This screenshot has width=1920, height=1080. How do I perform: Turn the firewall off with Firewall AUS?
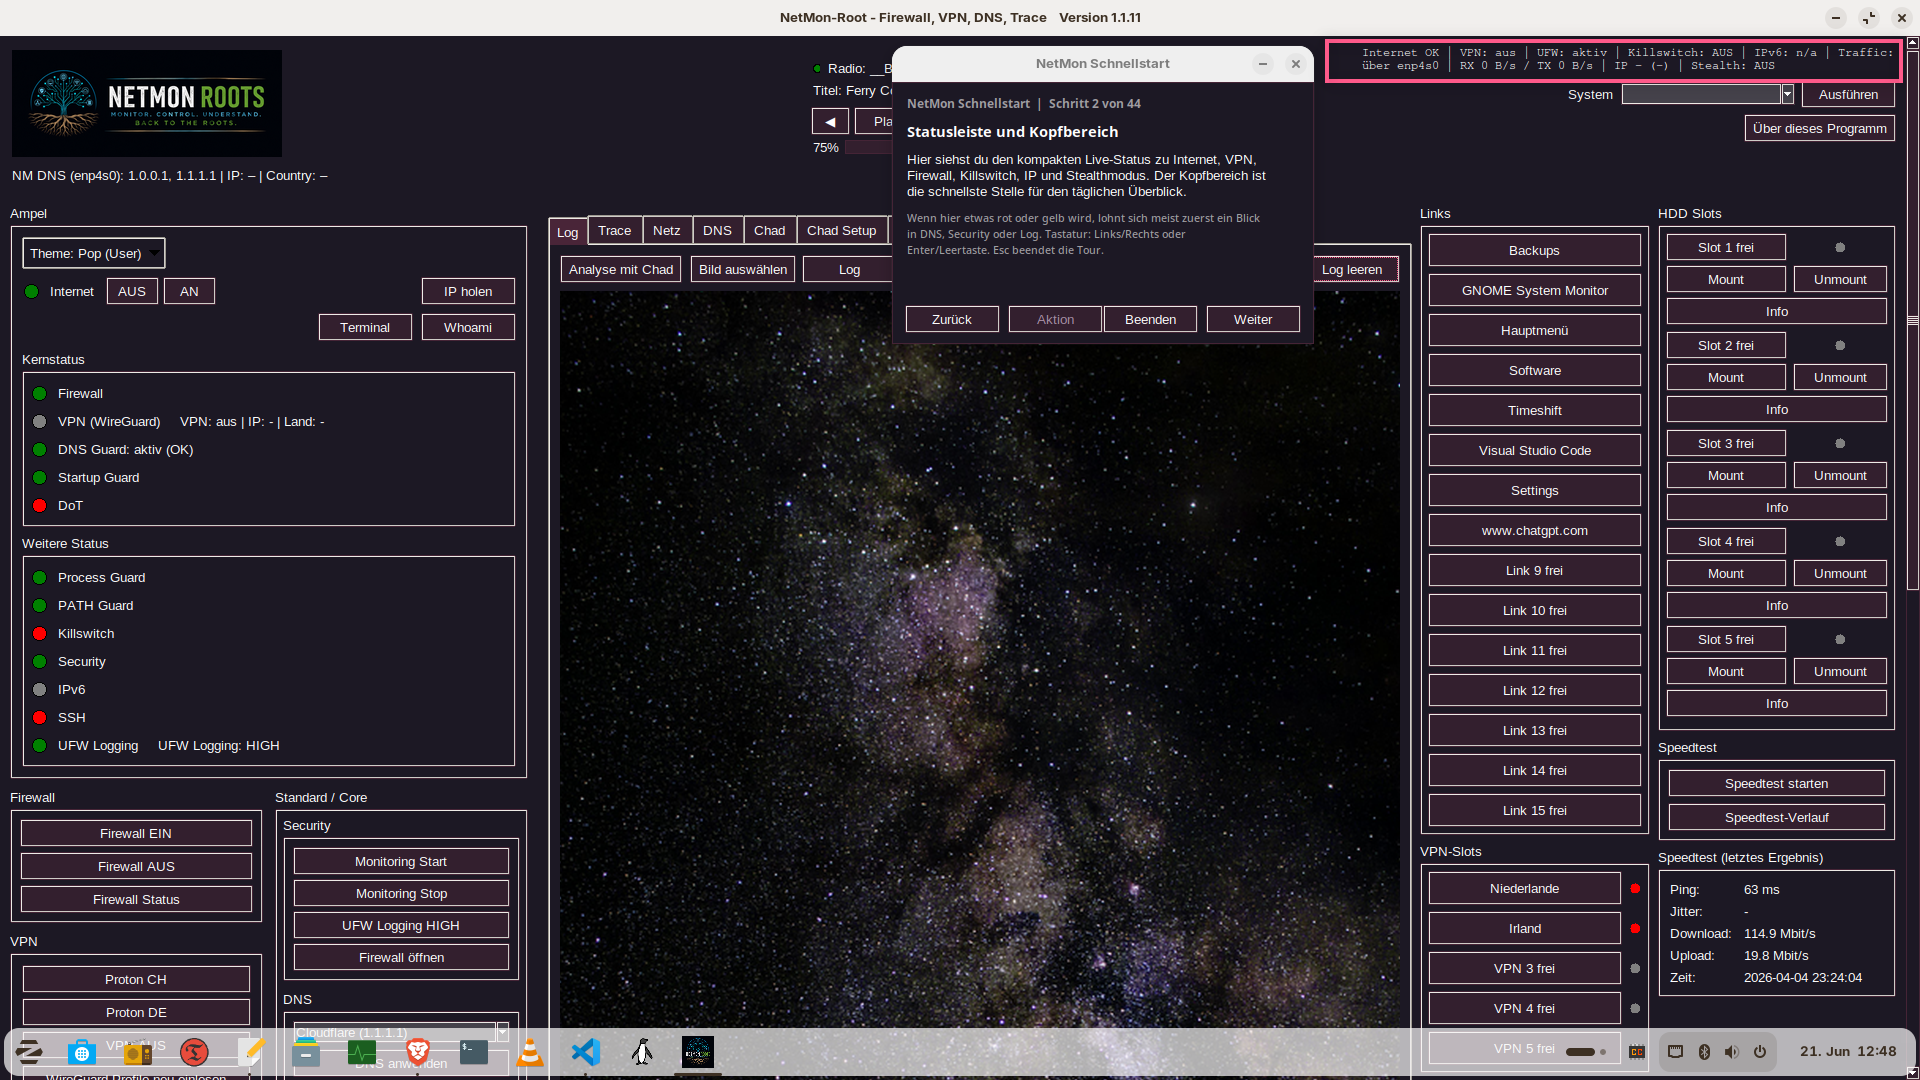tap(136, 866)
